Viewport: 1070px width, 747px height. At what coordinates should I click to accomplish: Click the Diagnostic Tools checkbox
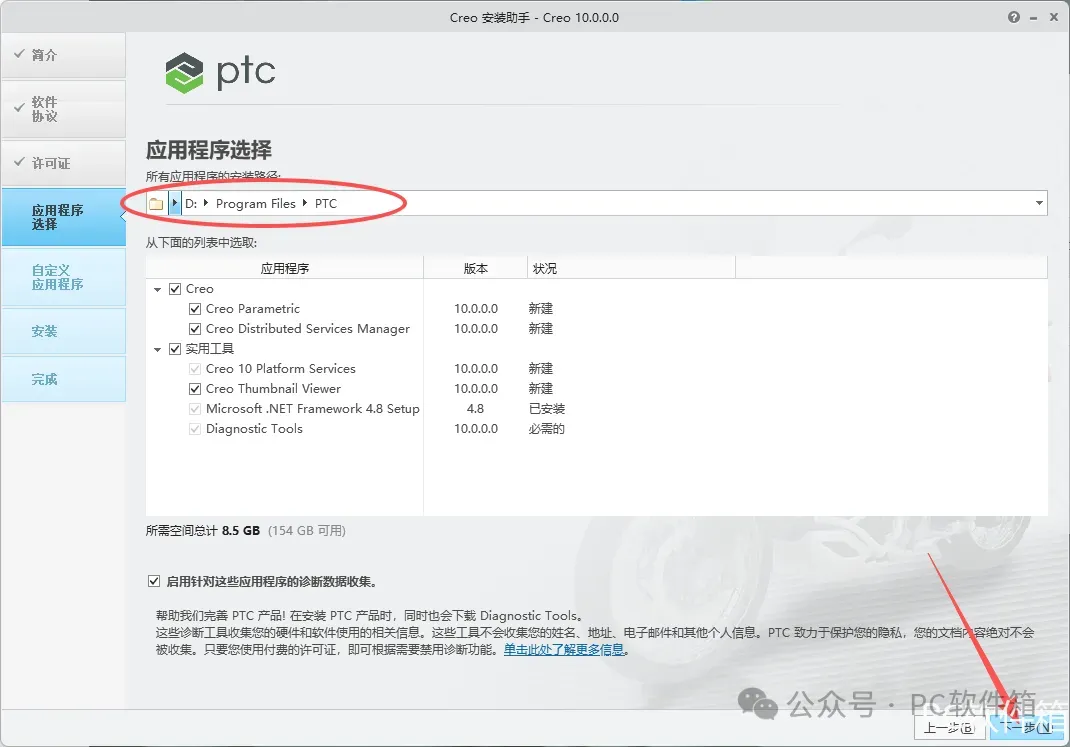tap(194, 428)
